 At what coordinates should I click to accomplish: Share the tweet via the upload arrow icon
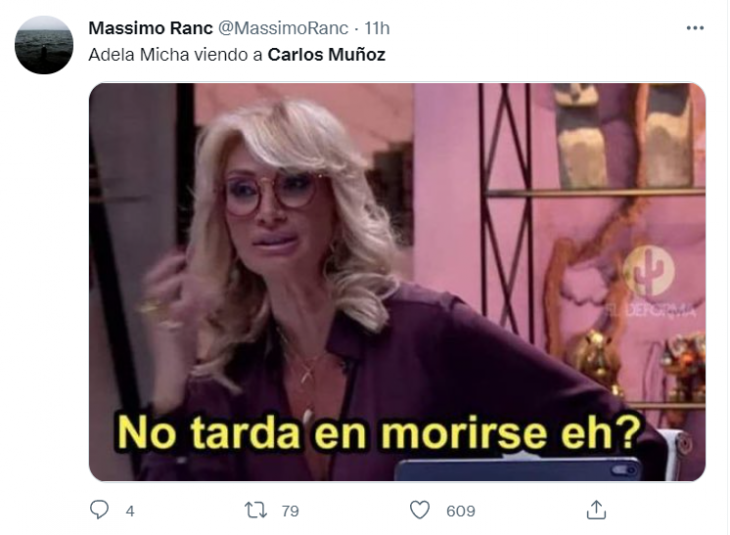[596, 509]
